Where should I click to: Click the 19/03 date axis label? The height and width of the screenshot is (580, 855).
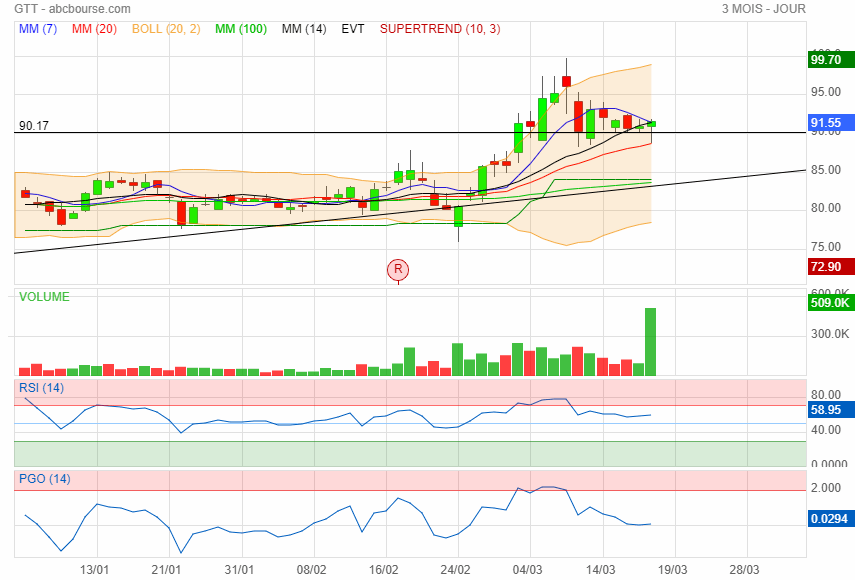pyautogui.click(x=672, y=570)
